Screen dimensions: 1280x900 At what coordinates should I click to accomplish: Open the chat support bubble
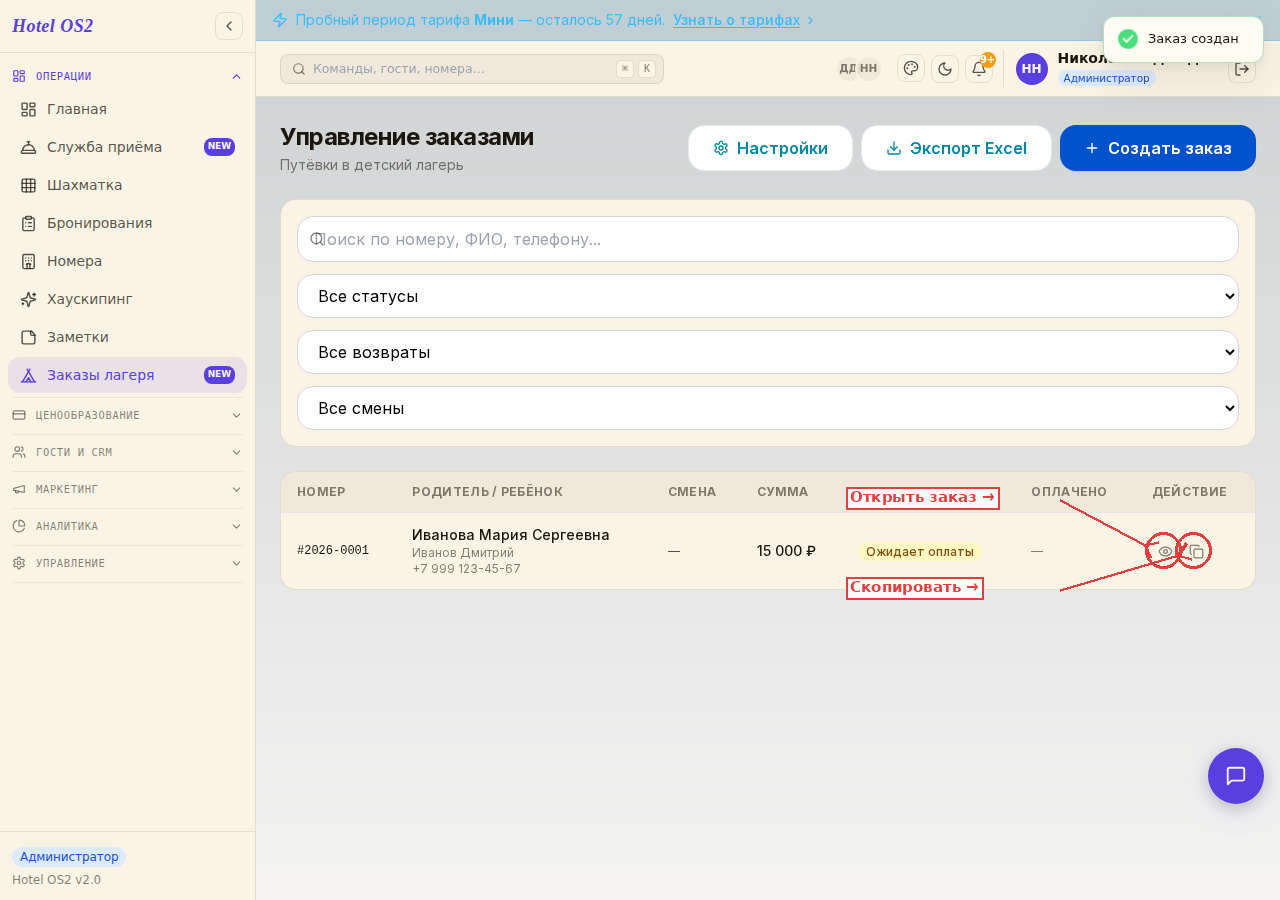(x=1236, y=776)
